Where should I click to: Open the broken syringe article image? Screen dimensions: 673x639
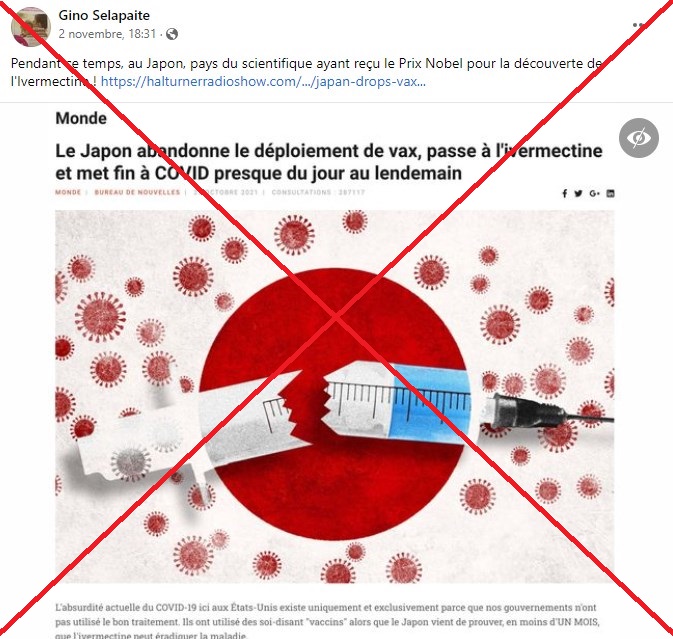(x=334, y=397)
